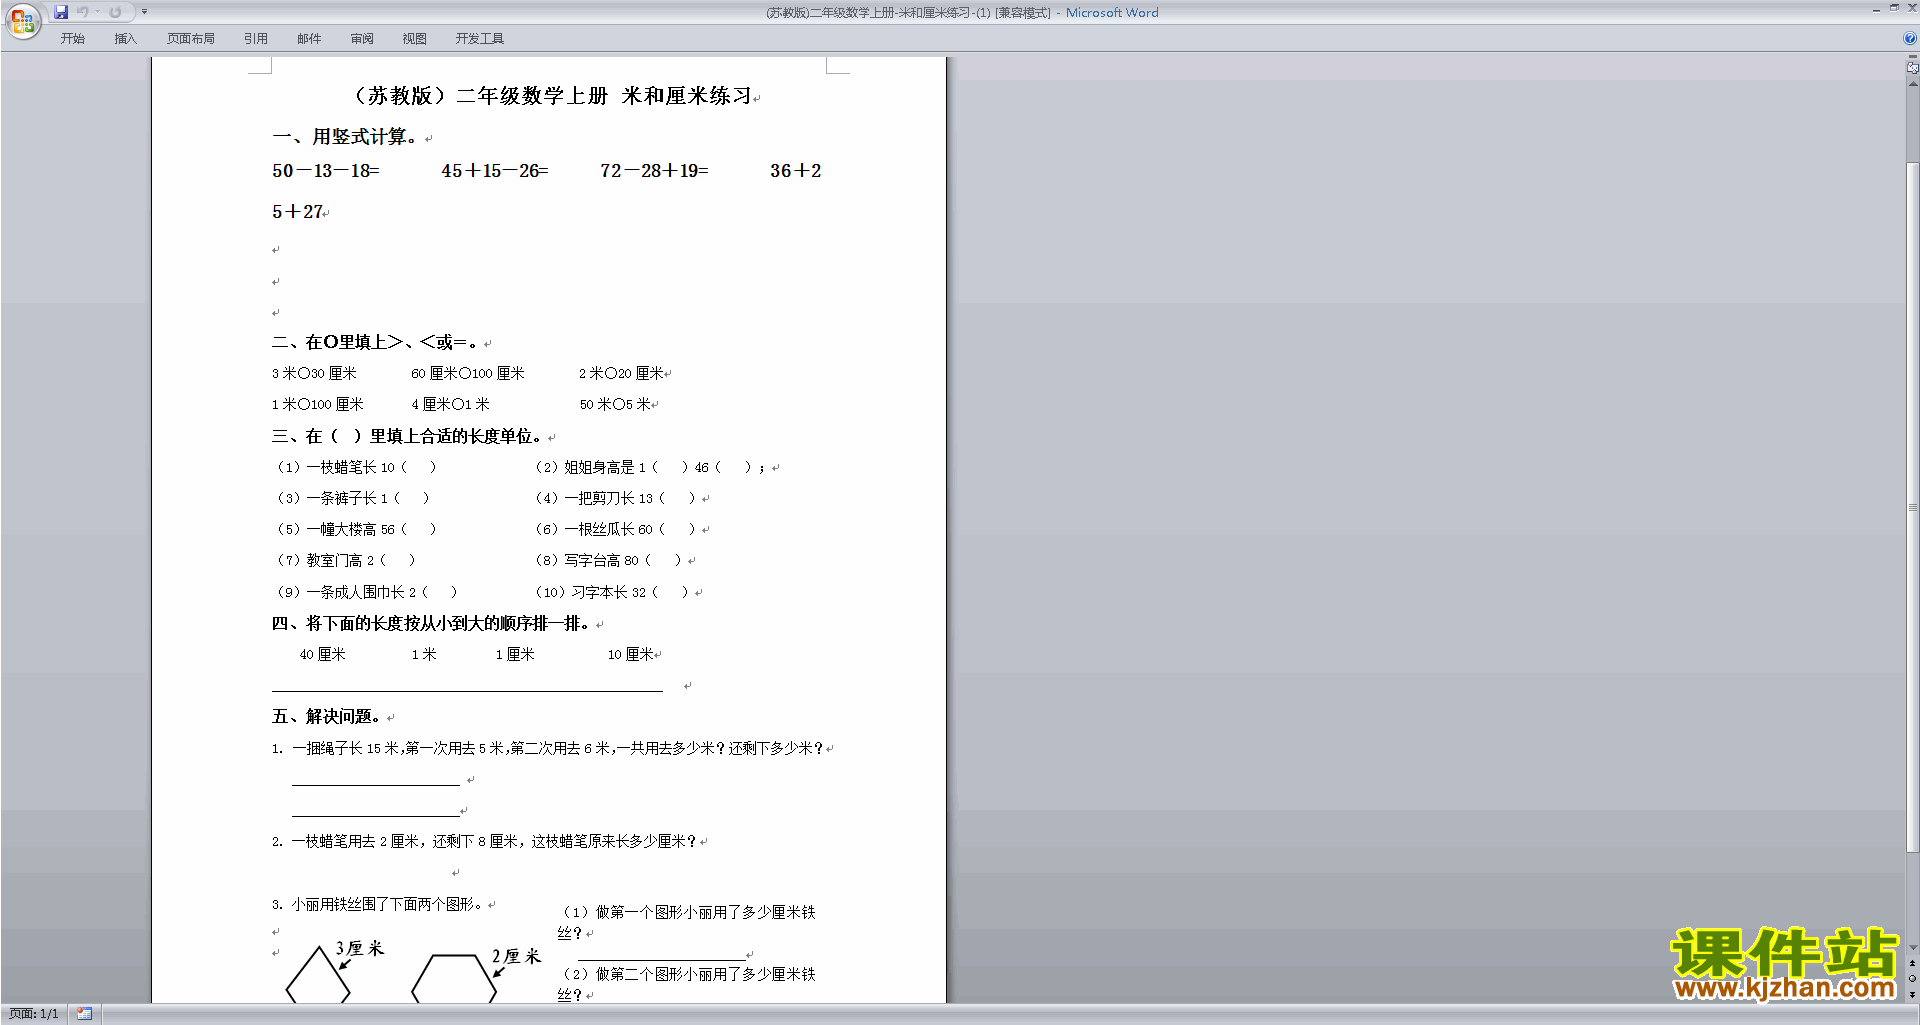Open the Select Browse Object round button
The image size is (1920, 1025).
(x=1913, y=979)
